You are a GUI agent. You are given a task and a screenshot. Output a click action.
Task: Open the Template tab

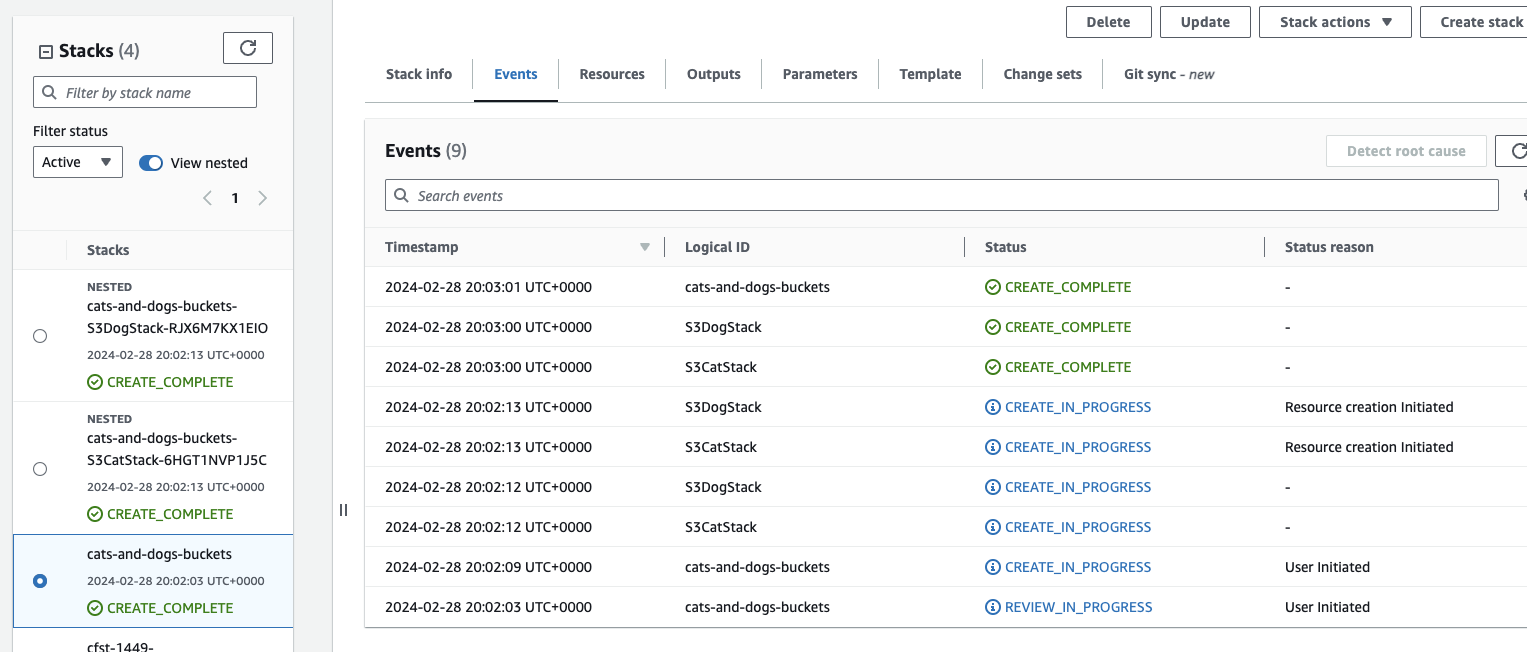(929, 74)
